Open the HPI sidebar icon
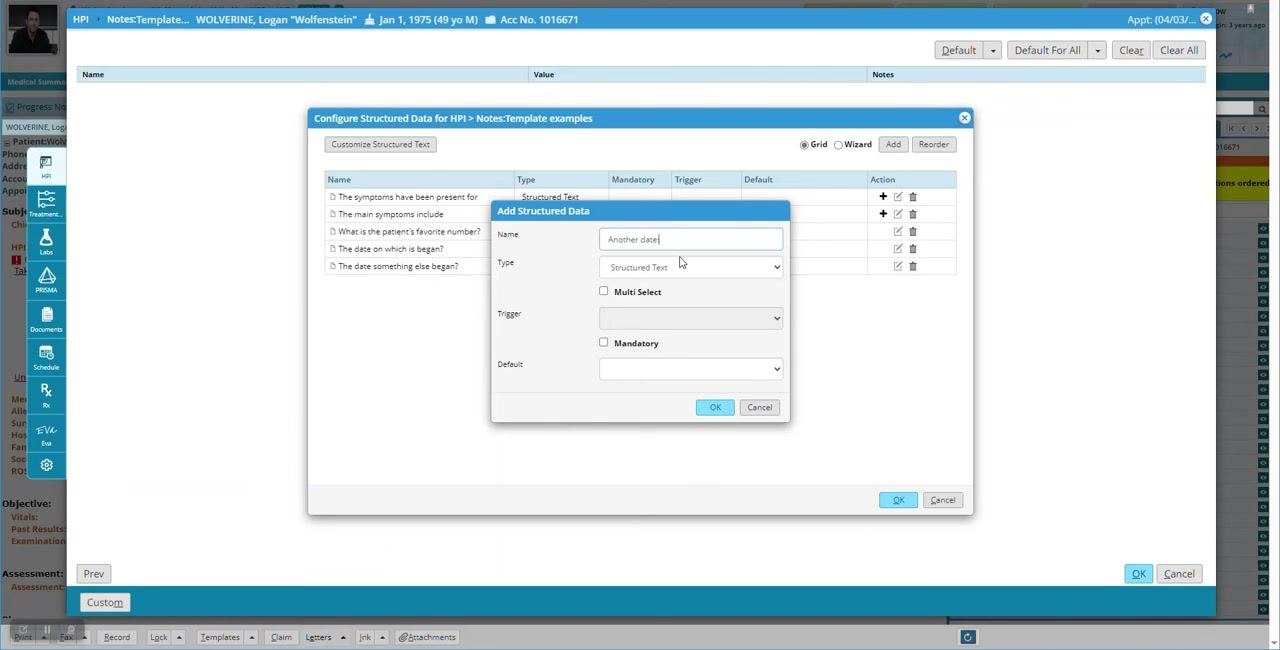Image resolution: width=1280 pixels, height=650 pixels. pyautogui.click(x=46, y=166)
